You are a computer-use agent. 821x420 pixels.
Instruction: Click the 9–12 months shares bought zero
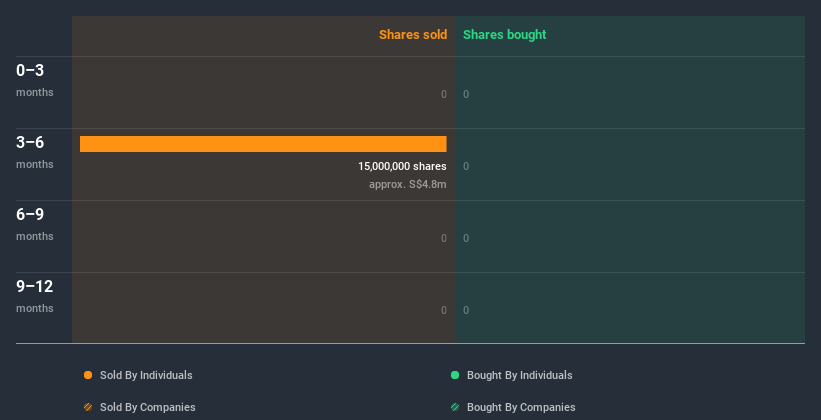[x=466, y=310]
